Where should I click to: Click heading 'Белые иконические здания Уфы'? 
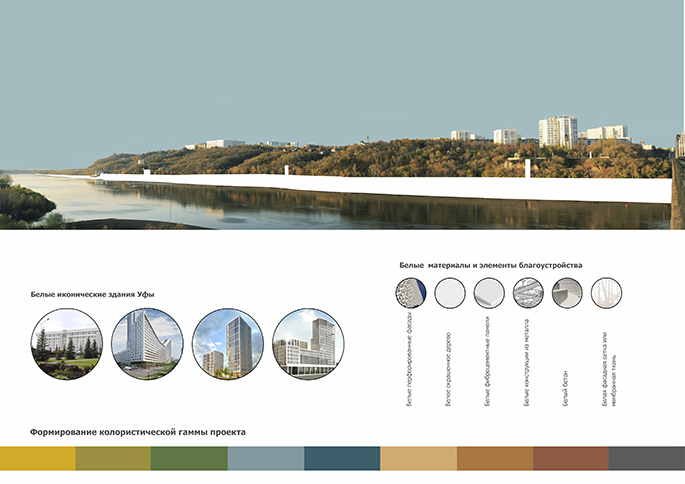click(93, 294)
